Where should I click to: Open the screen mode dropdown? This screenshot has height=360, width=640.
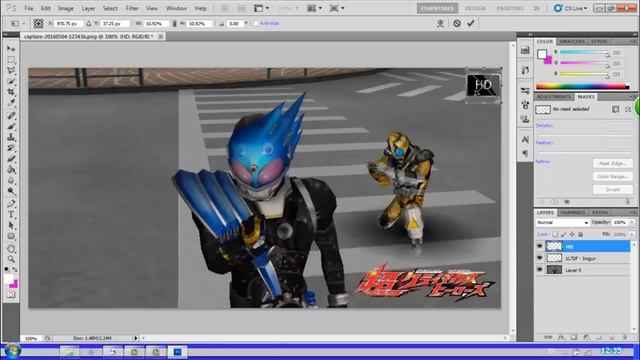pyautogui.click(x=337, y=8)
